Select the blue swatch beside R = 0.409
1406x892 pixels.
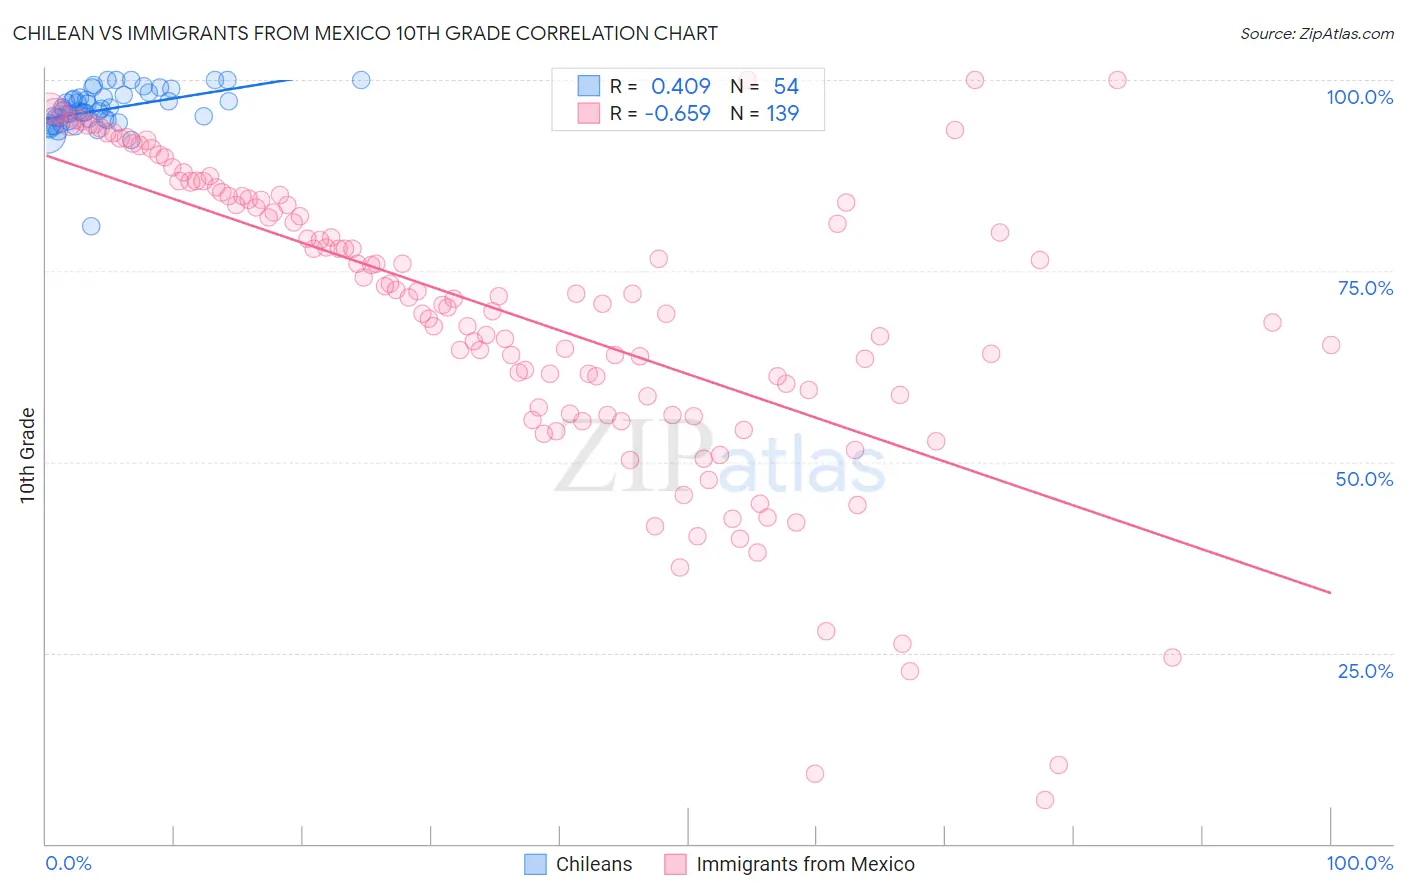[589, 87]
